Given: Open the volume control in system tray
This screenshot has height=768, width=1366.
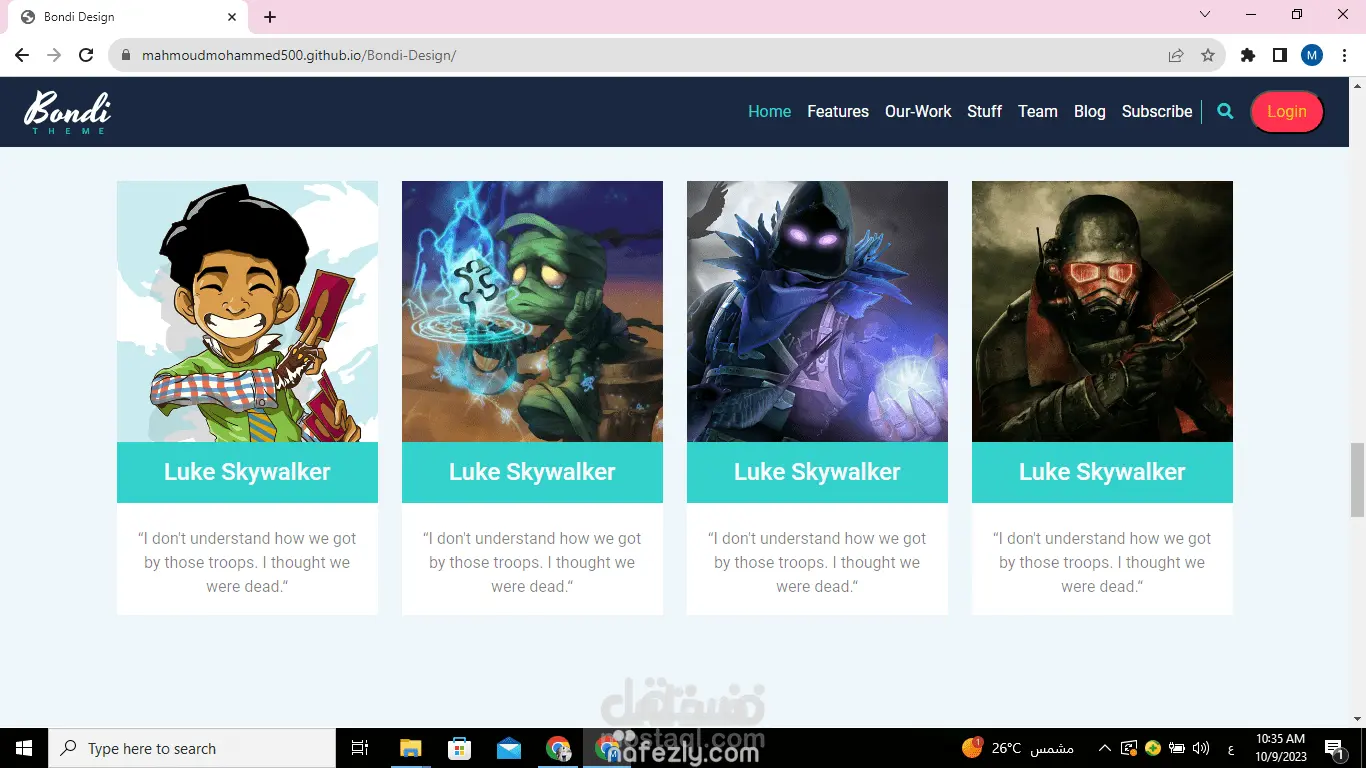Looking at the screenshot, I should tap(1201, 748).
